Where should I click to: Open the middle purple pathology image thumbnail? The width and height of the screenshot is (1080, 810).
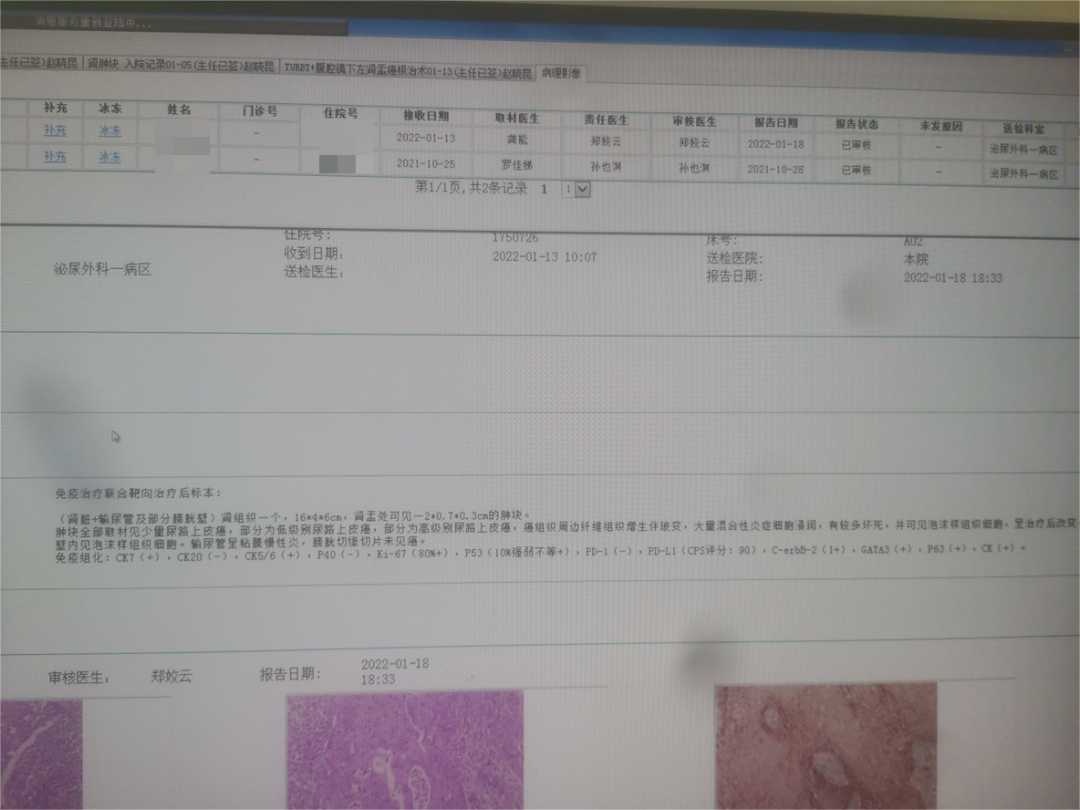[405, 751]
